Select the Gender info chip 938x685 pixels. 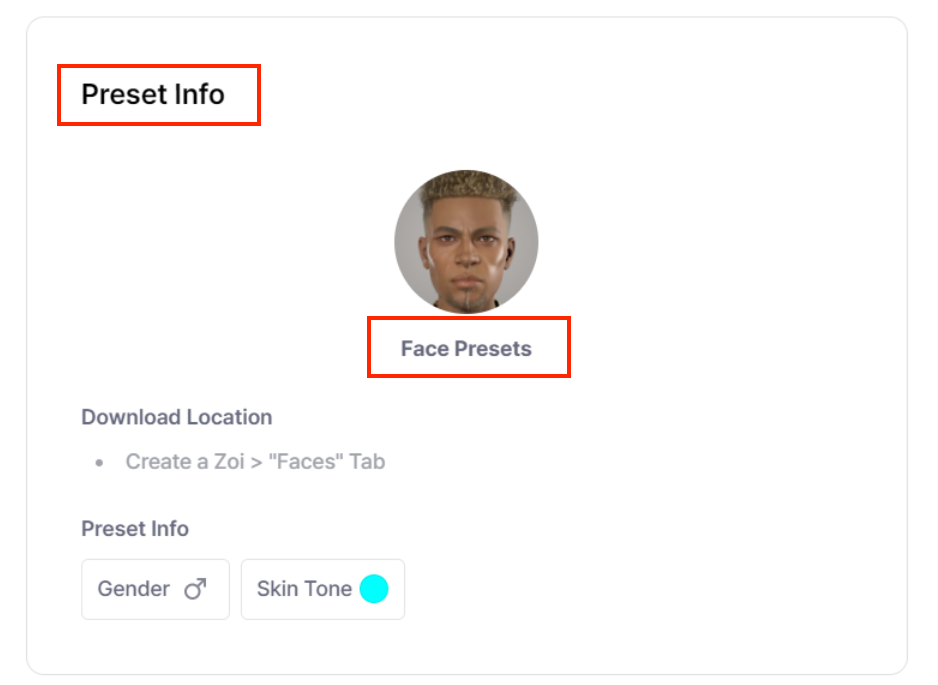coord(156,589)
